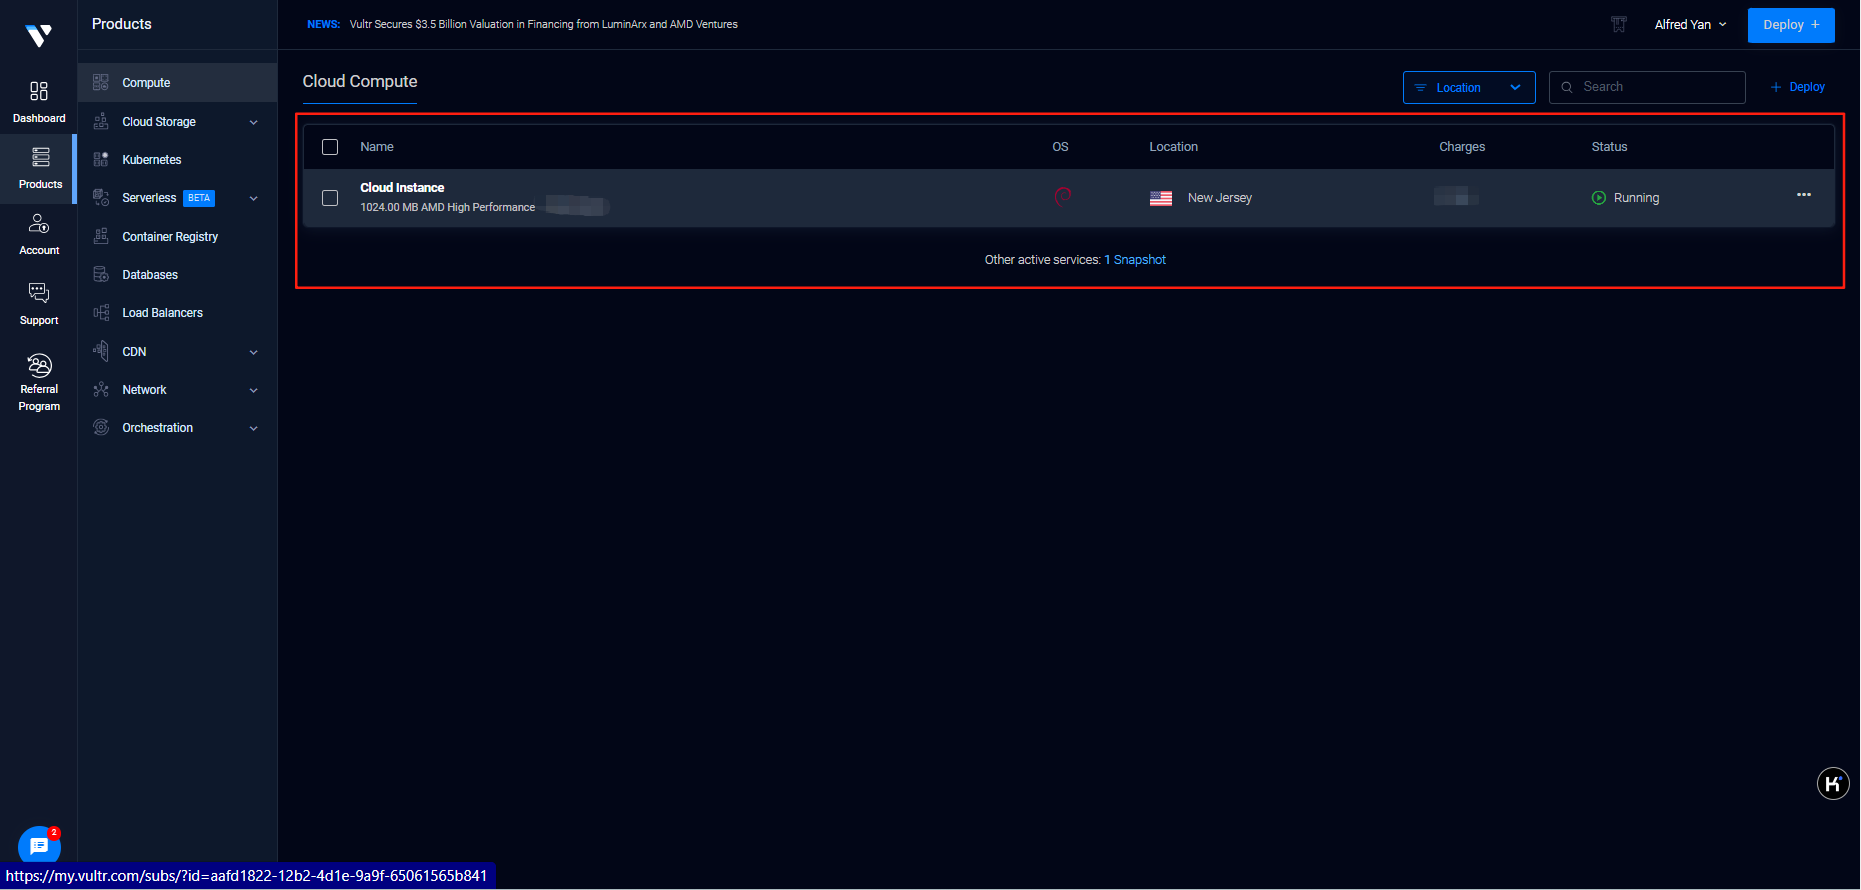
Task: Open the Support chat icon
Action: click(39, 293)
